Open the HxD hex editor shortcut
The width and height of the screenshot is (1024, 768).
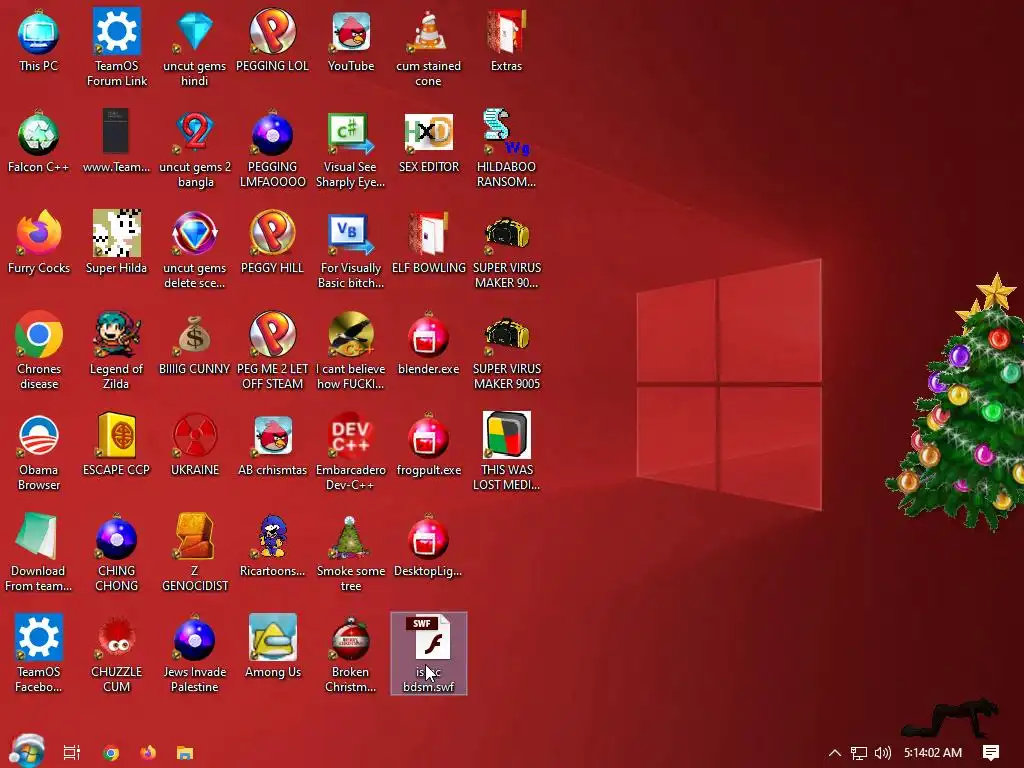coord(428,142)
